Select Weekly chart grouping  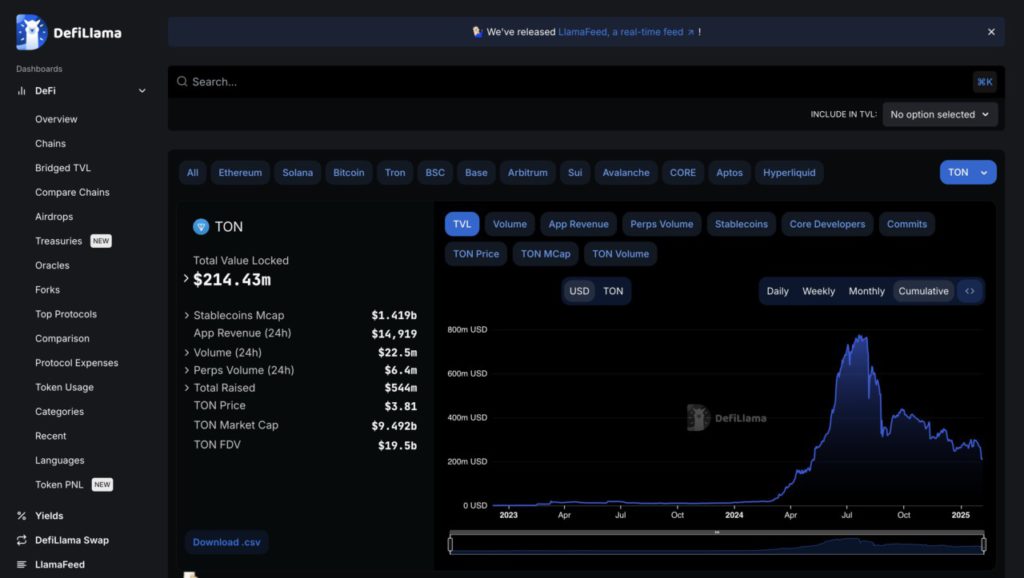point(818,291)
